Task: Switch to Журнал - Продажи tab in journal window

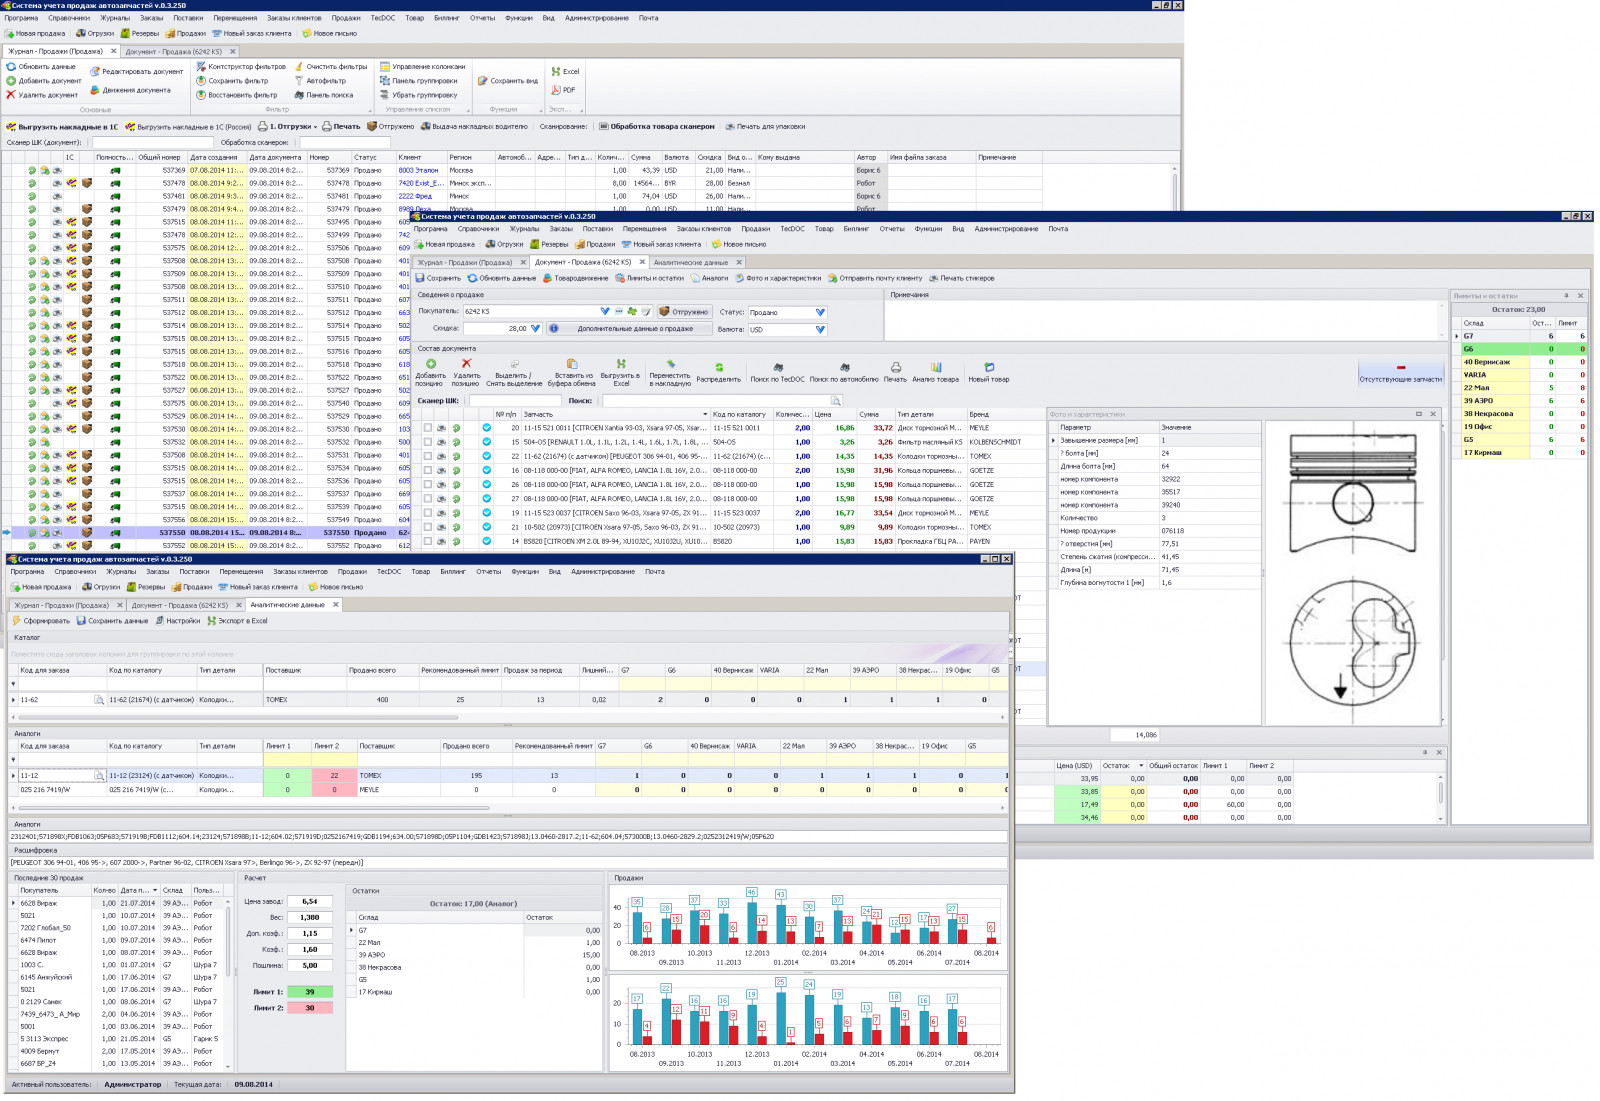Action: tap(56, 51)
